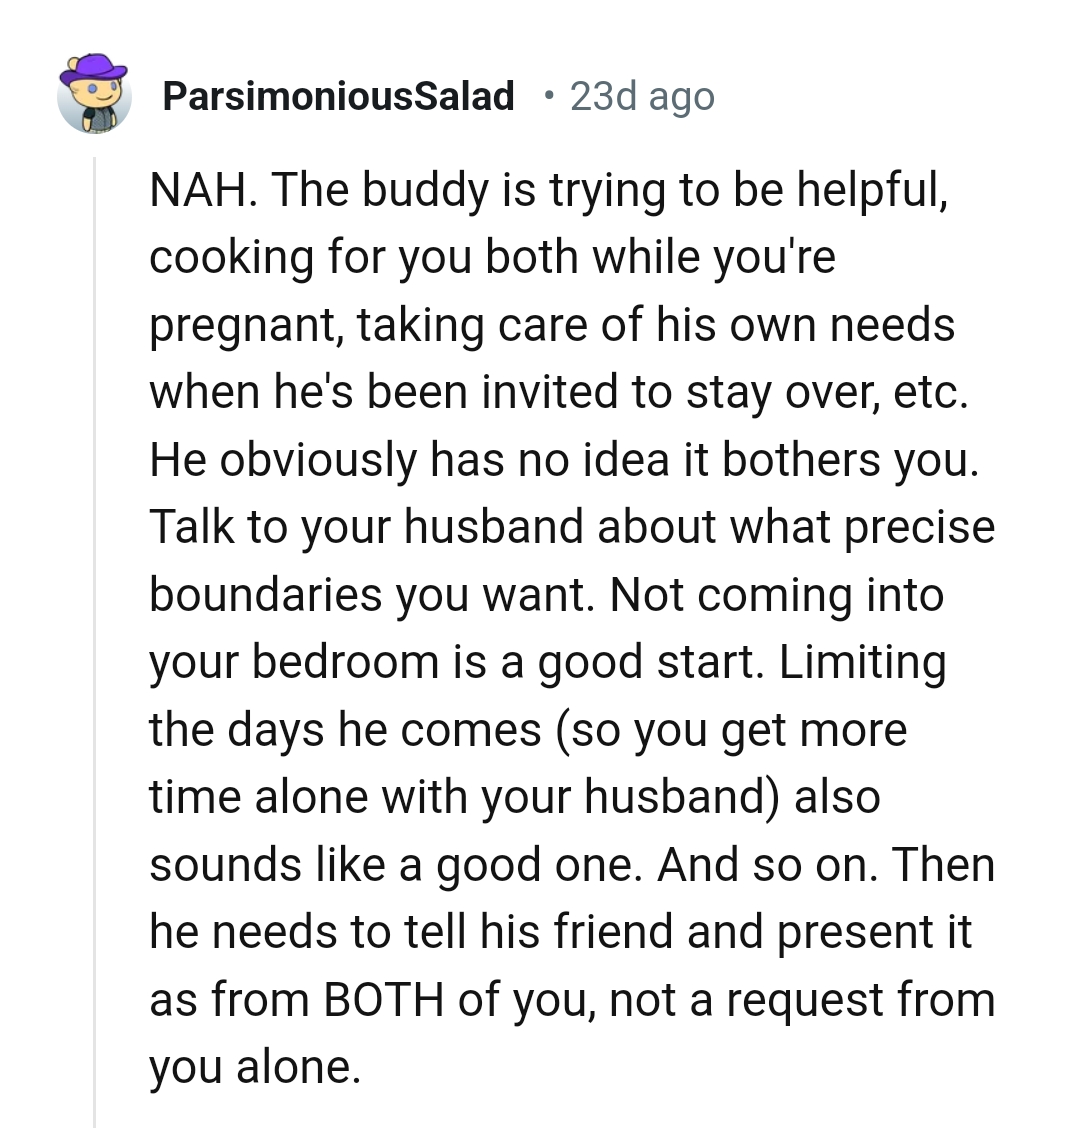Image resolution: width=1079 pixels, height=1128 pixels.
Task: Open the timestamp next to the username
Action: click(x=641, y=95)
